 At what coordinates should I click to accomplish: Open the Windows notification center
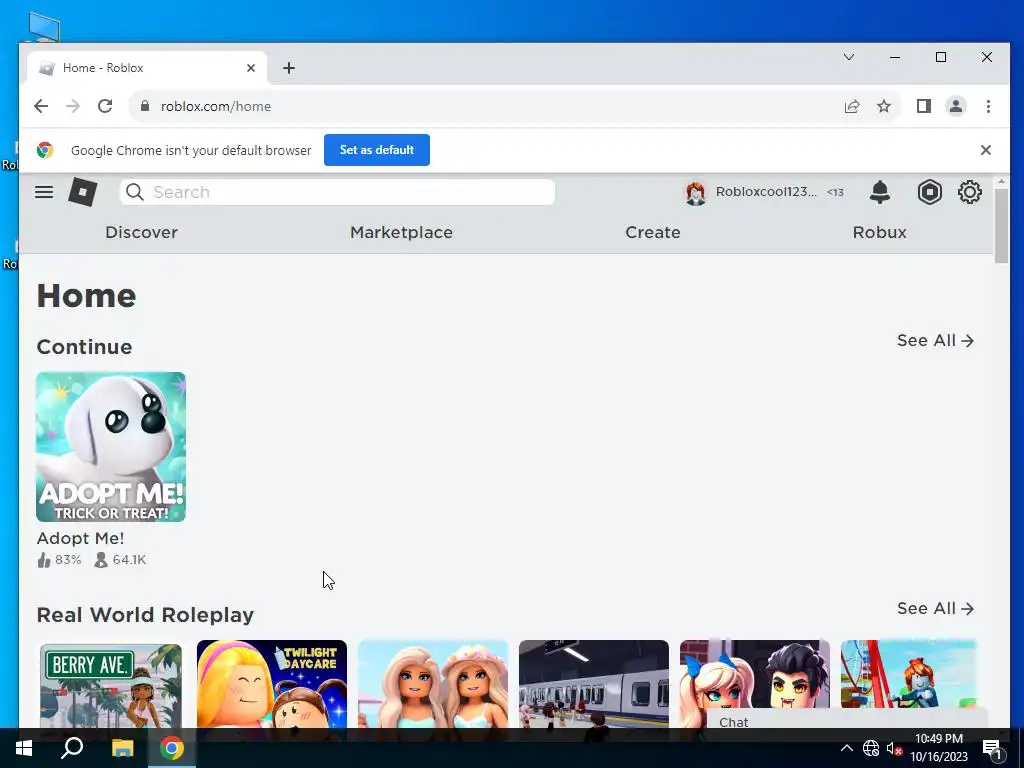point(993,748)
